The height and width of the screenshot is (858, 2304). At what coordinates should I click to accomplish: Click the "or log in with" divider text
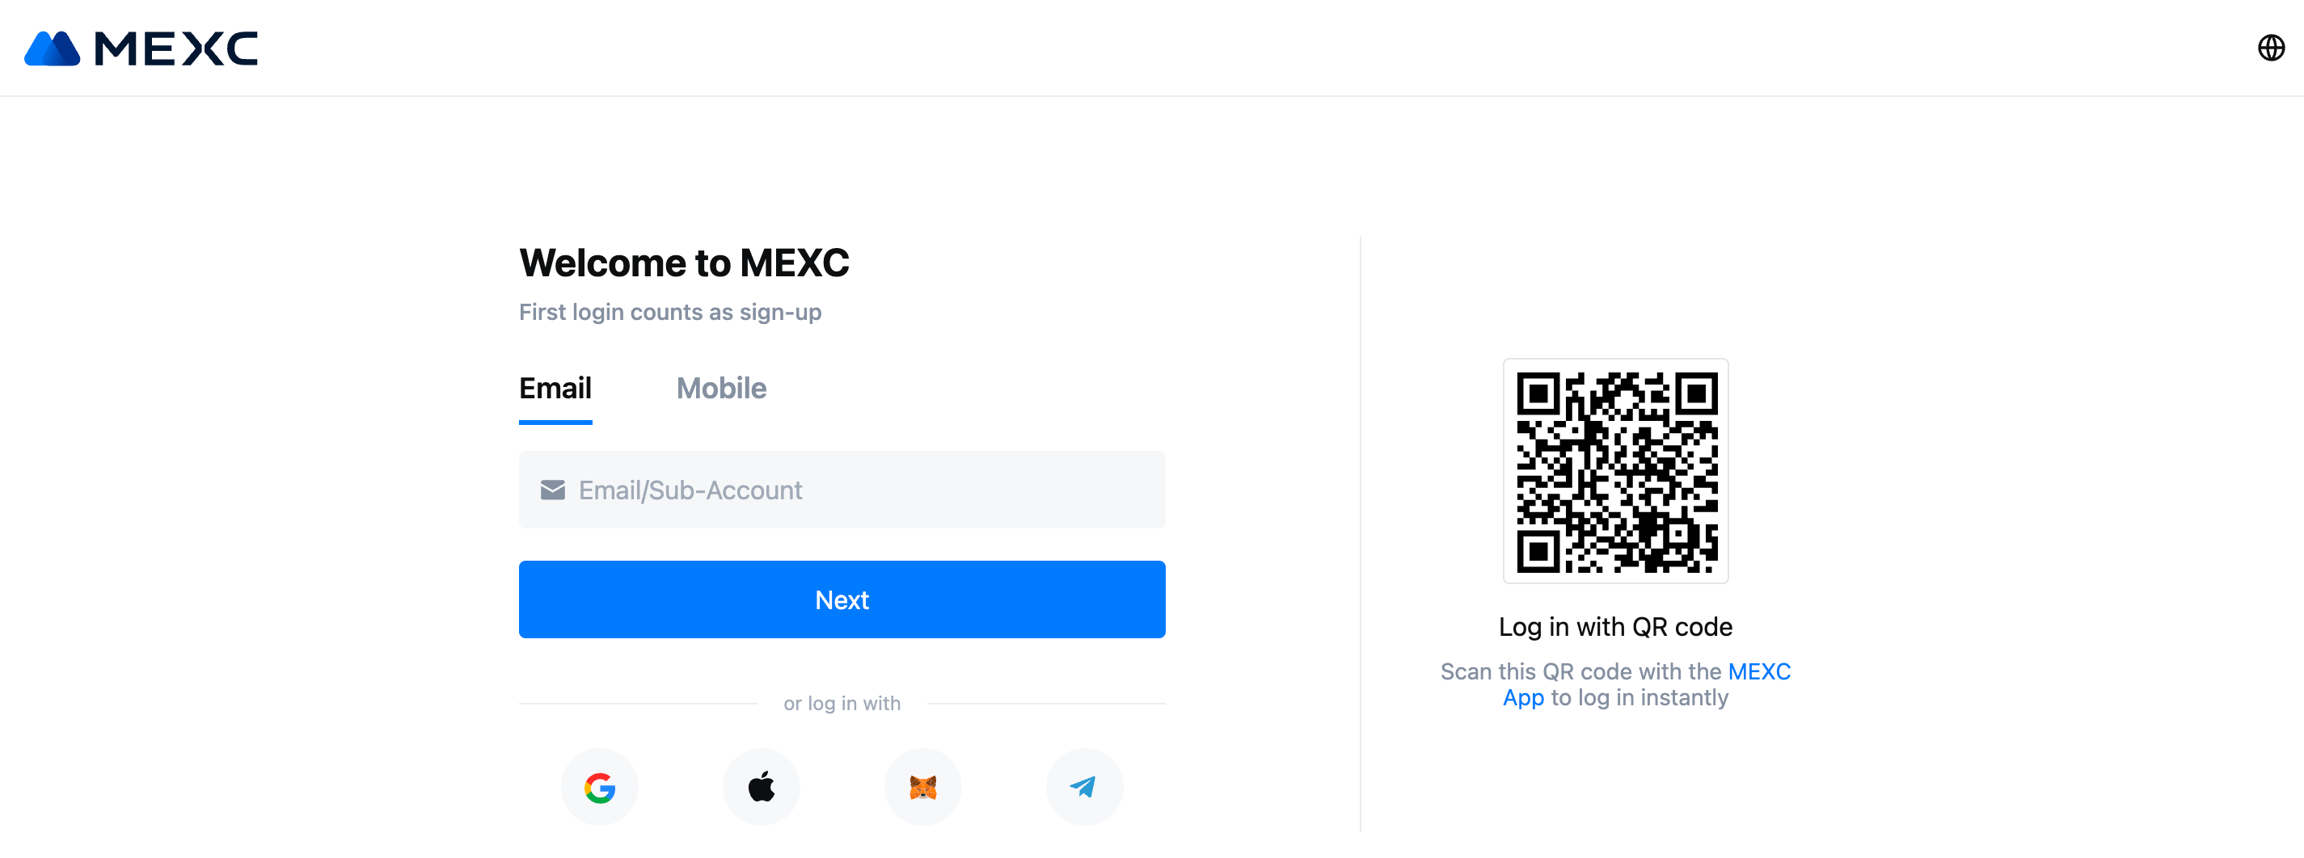(x=842, y=704)
